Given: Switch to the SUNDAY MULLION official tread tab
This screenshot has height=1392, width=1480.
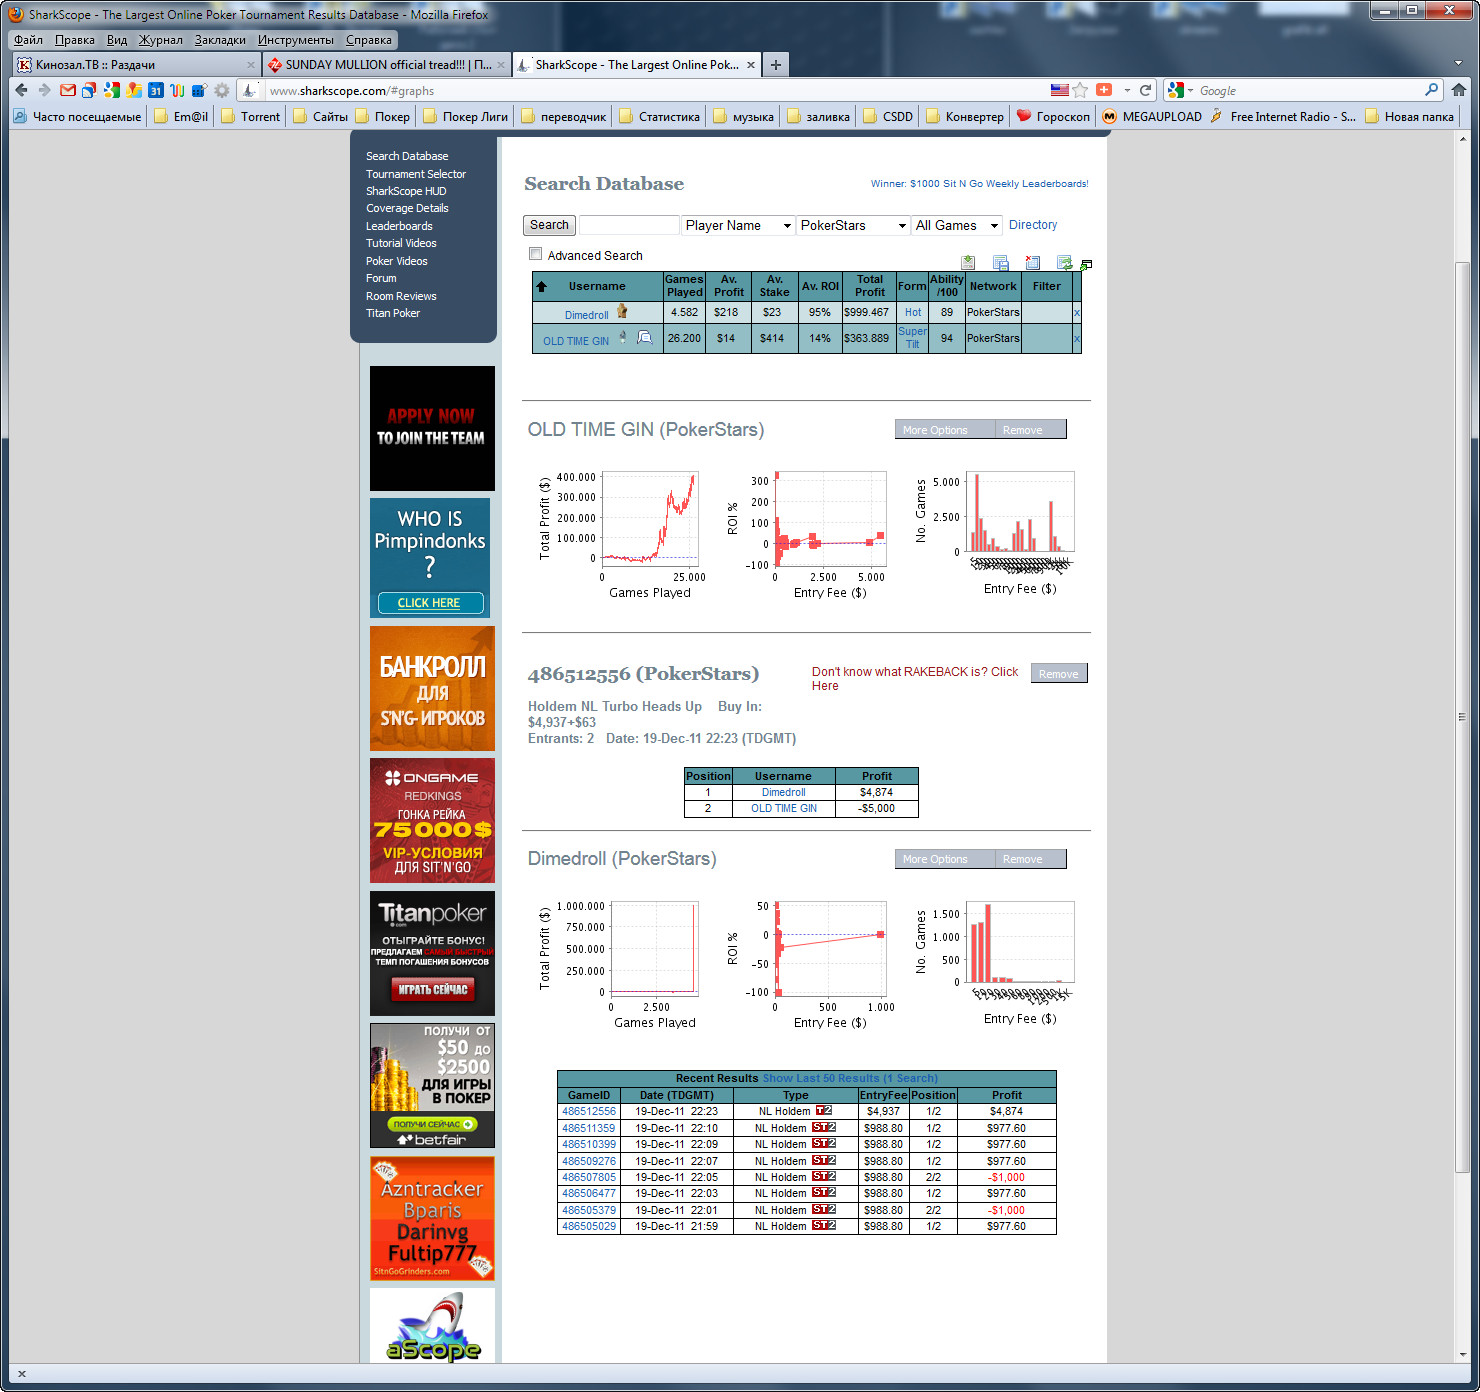Looking at the screenshot, I should [387, 65].
